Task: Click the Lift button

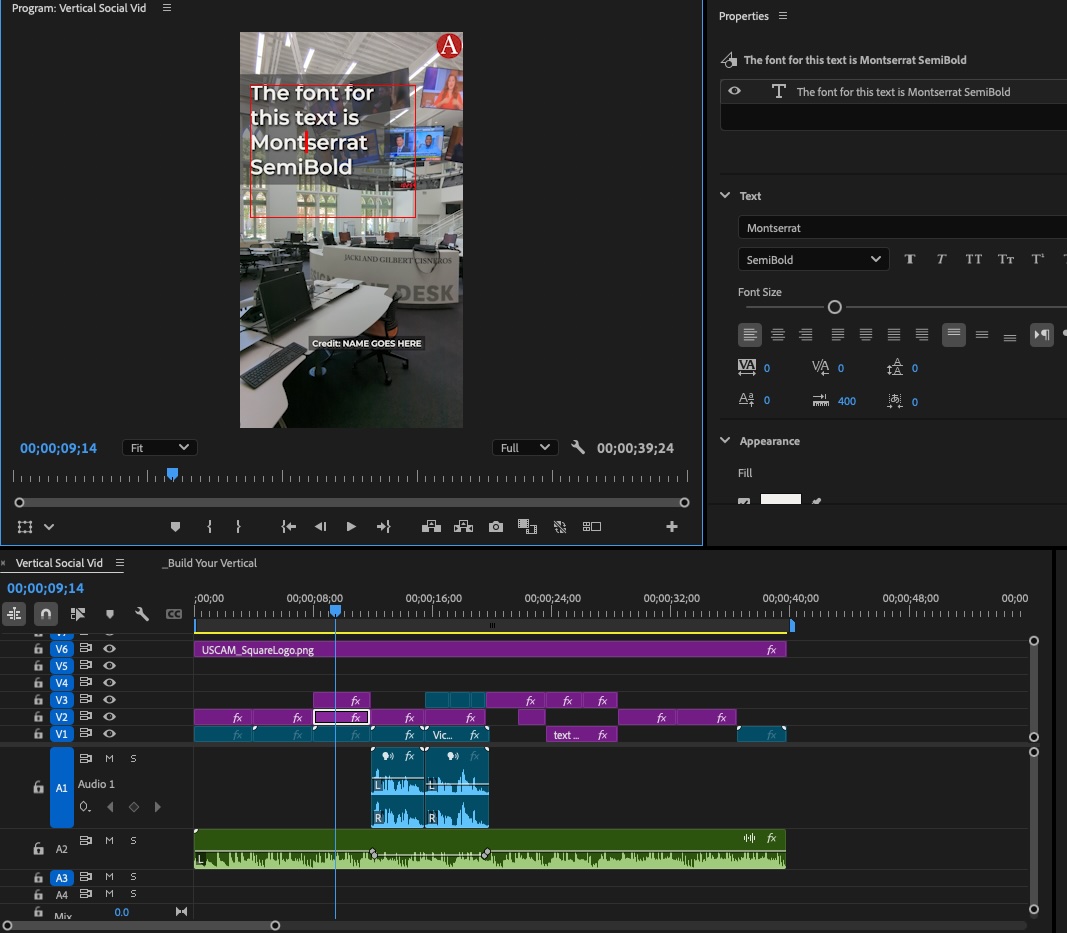Action: click(x=431, y=527)
